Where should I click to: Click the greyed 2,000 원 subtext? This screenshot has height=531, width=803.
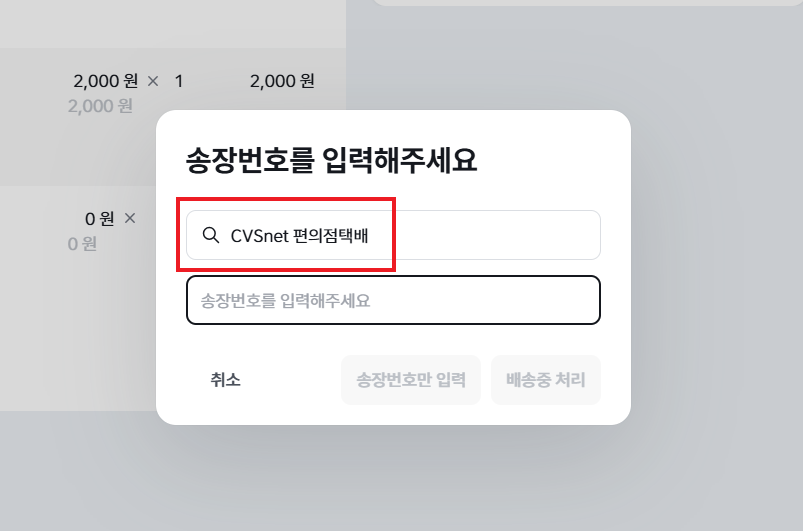100,106
